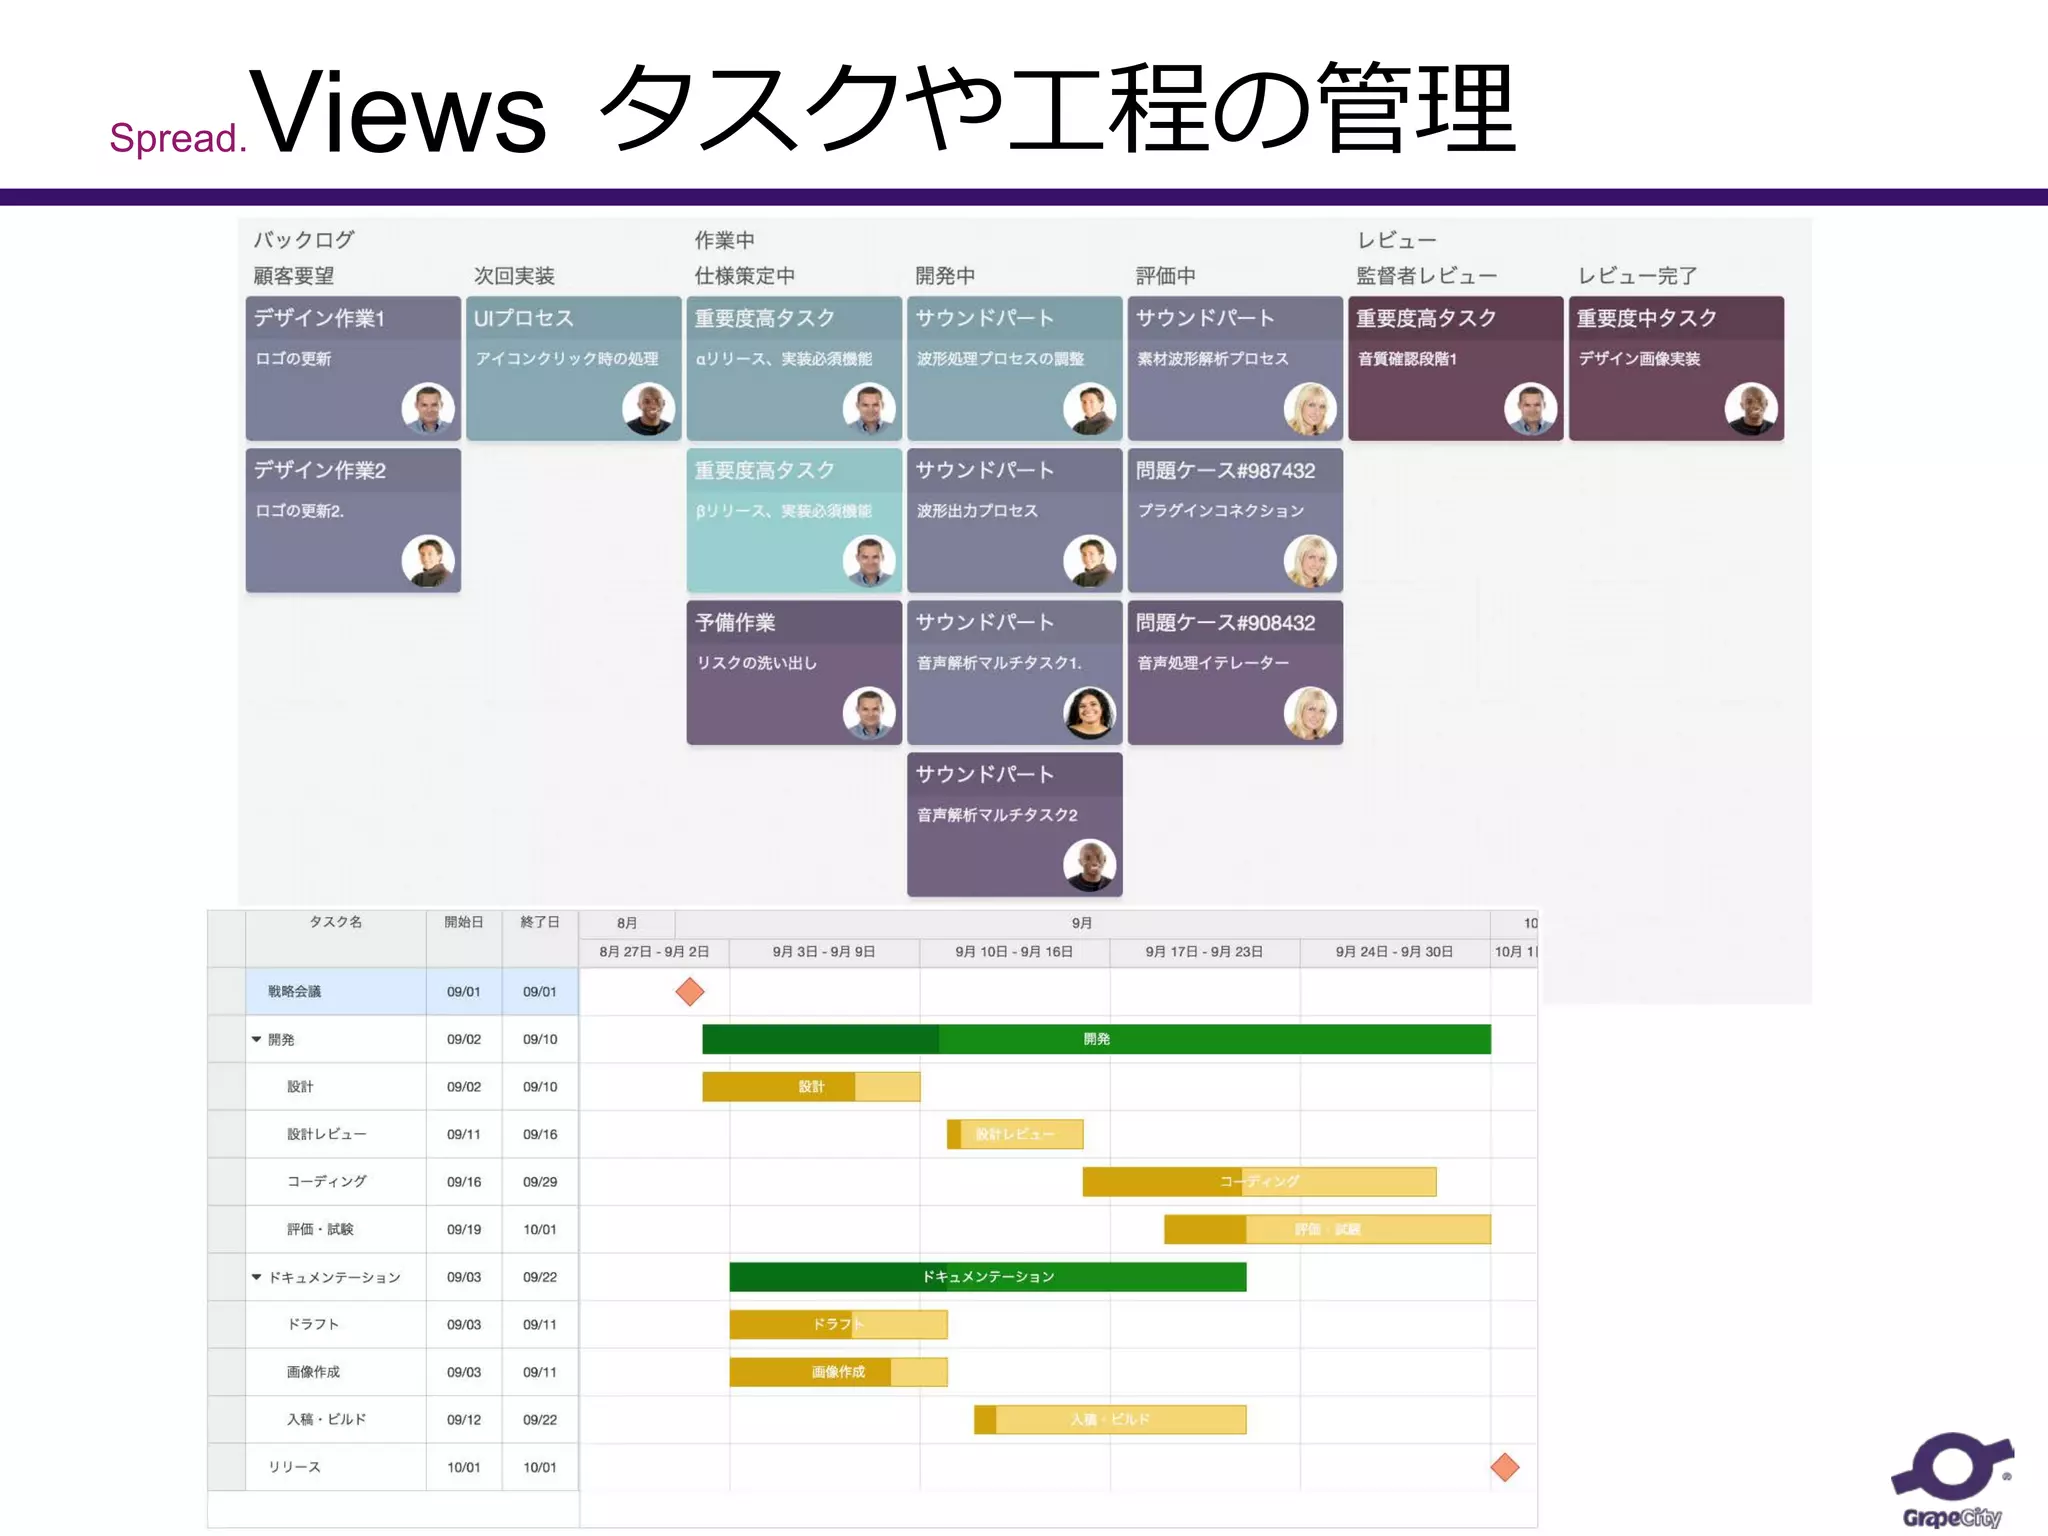Click the 9月 3日 - 9月 9日 week header

click(824, 952)
